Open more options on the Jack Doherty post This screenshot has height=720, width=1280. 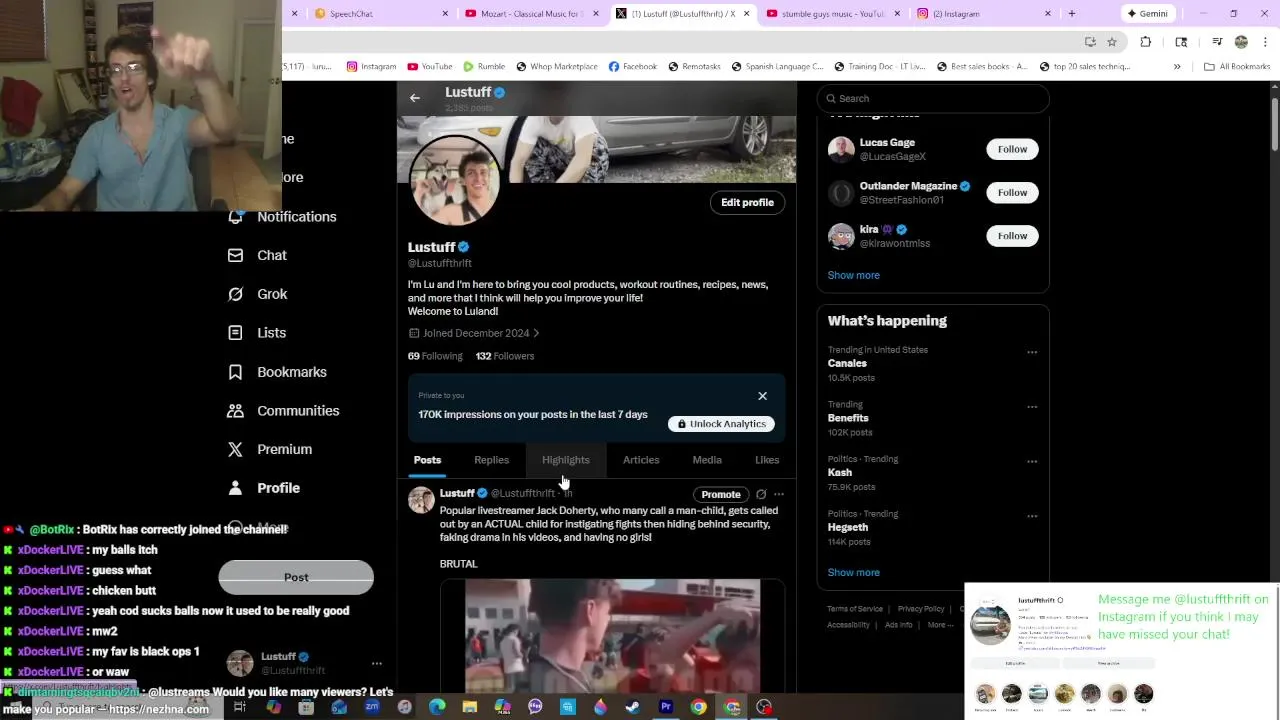point(779,494)
